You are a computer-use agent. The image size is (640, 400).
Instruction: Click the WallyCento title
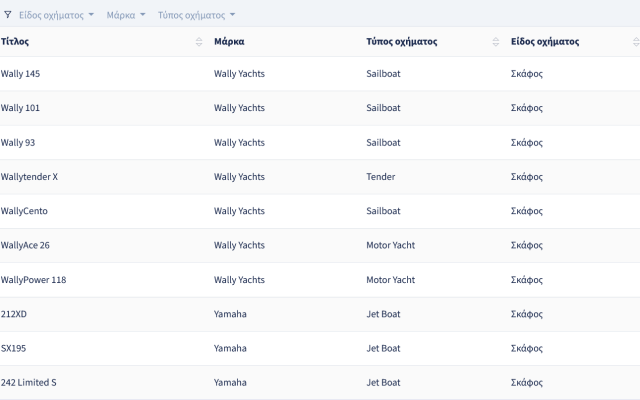click(25, 211)
